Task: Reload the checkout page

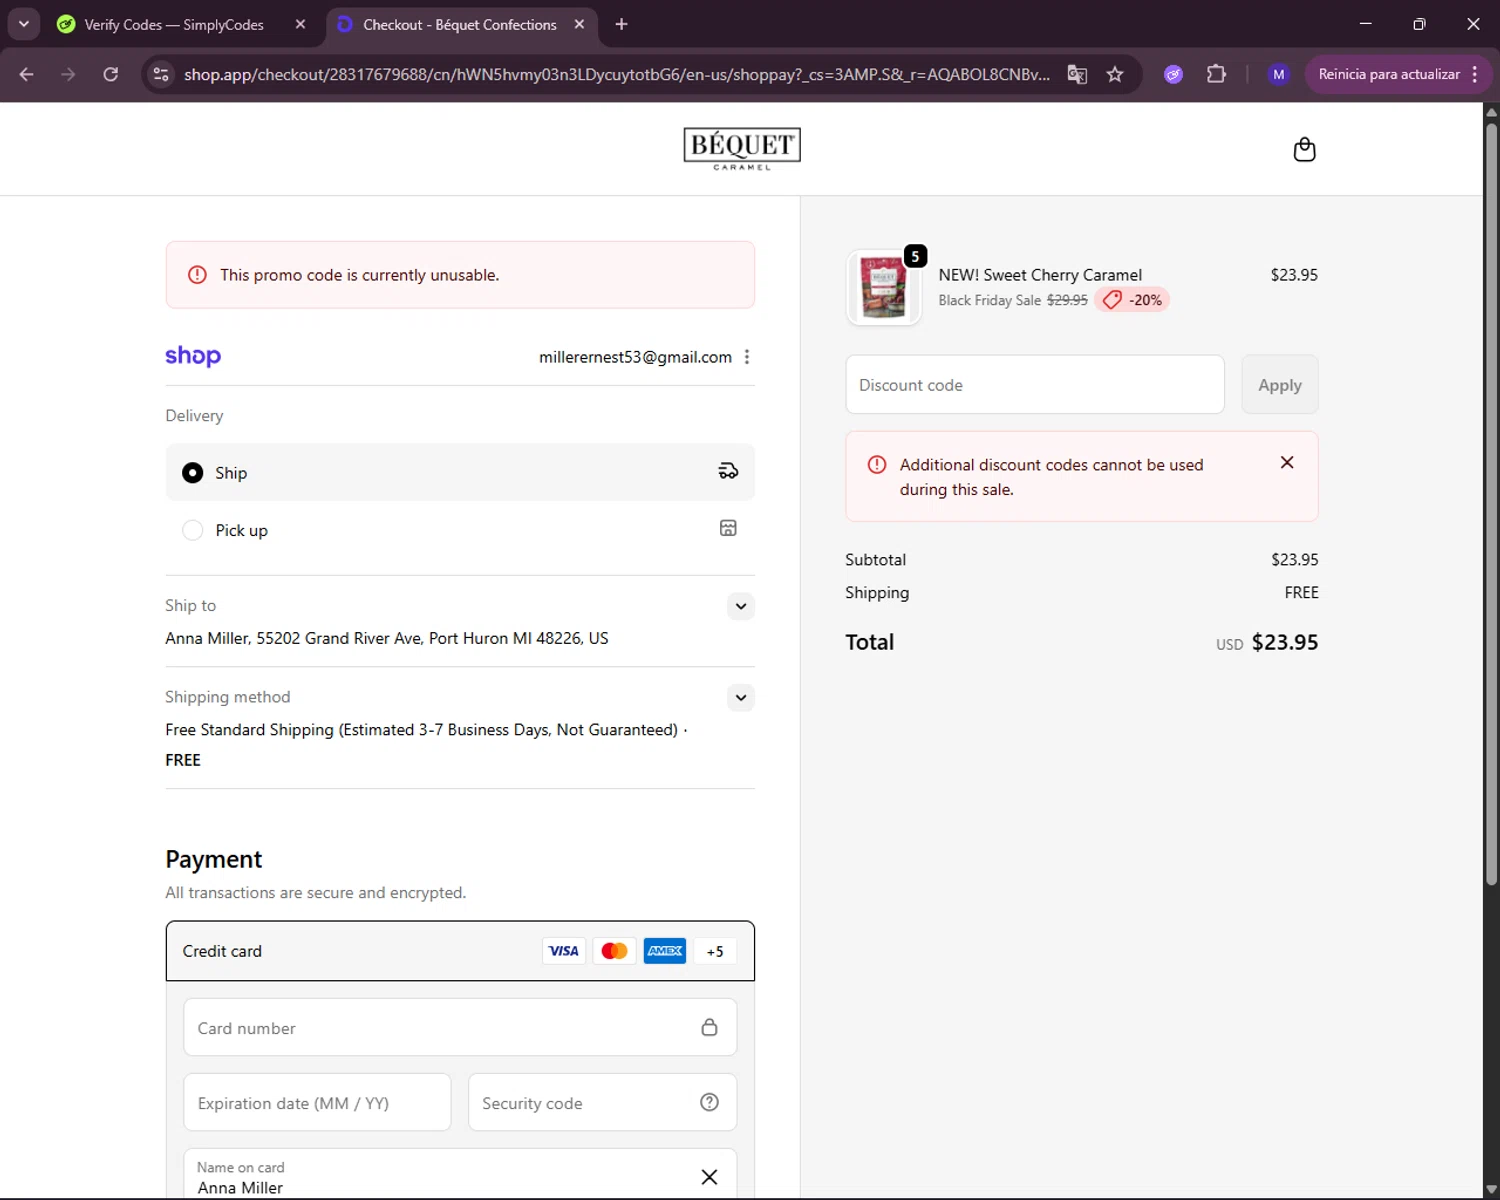Action: click(x=110, y=74)
